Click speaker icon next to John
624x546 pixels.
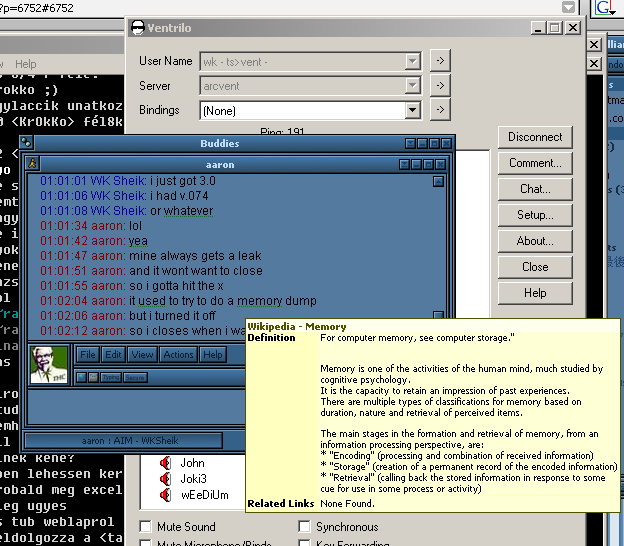click(165, 463)
